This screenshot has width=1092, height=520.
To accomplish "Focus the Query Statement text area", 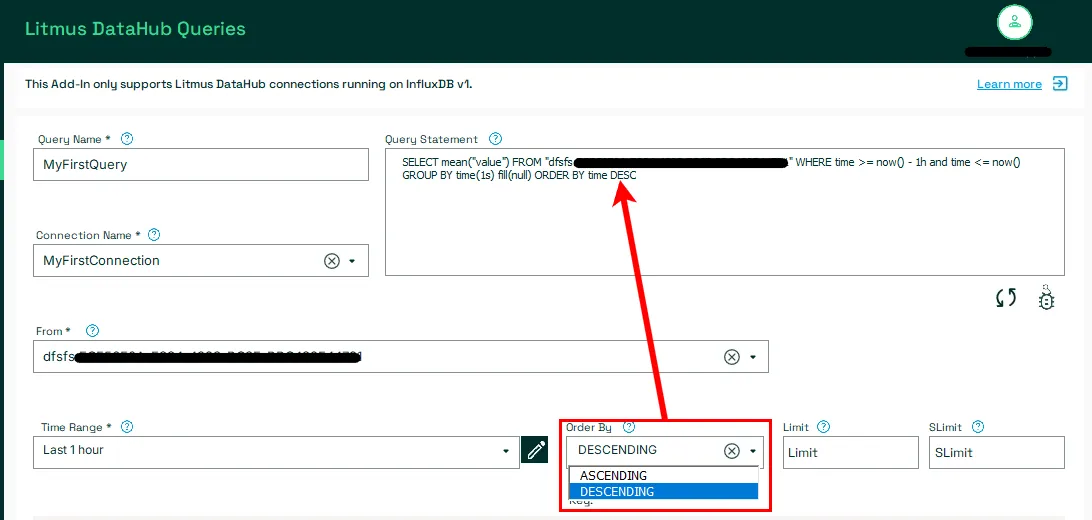I will tap(725, 212).
